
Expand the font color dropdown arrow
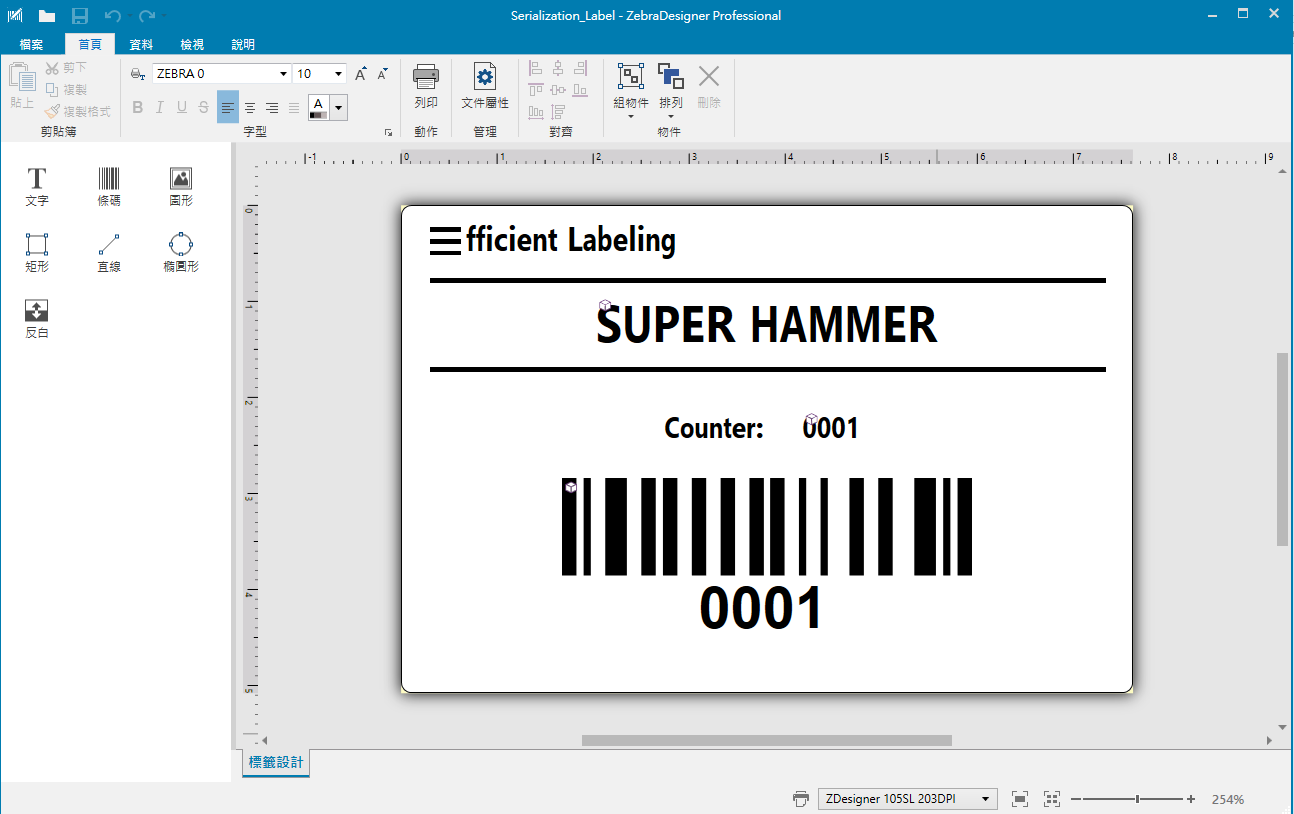tap(340, 108)
